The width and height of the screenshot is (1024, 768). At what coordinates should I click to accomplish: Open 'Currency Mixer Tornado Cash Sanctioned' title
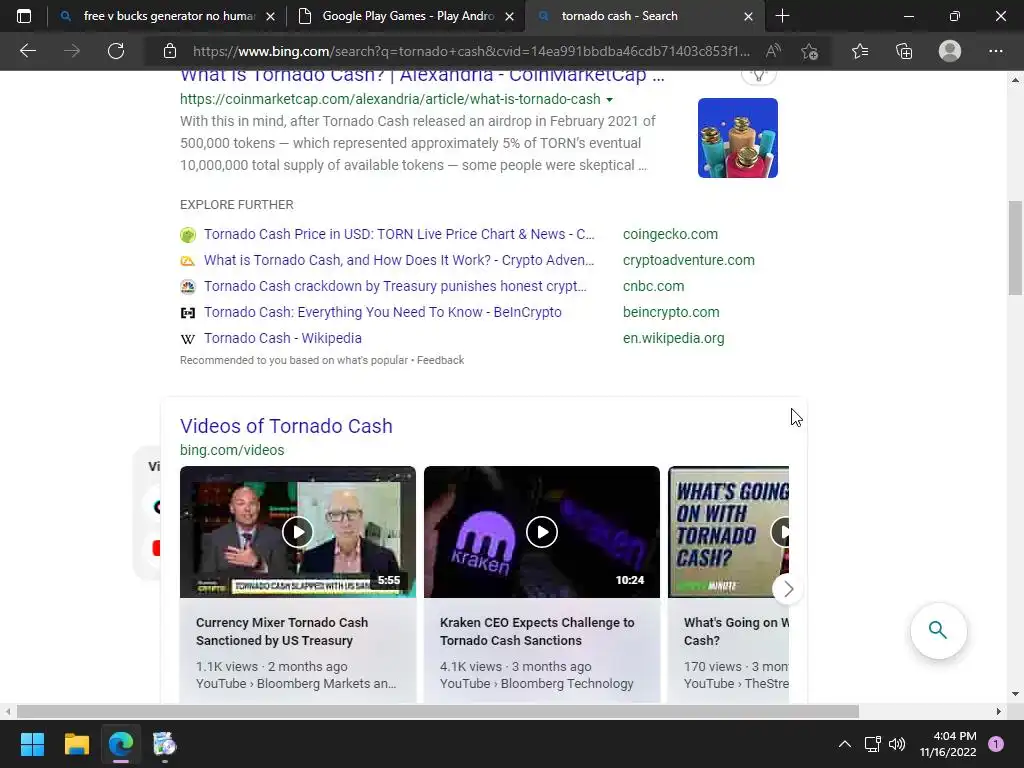(x=282, y=632)
